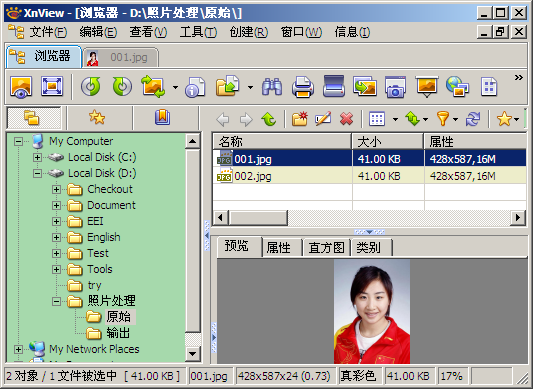Image resolution: width=533 pixels, height=389 pixels.
Task: Click the screen capture camera icon
Action: pos(395,87)
